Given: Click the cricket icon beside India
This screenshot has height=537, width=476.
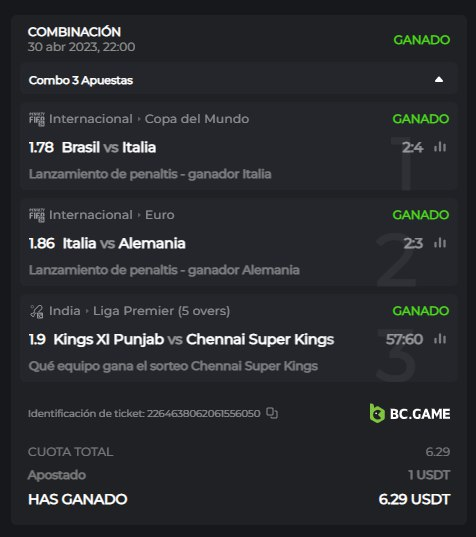Looking at the screenshot, I should [37, 311].
